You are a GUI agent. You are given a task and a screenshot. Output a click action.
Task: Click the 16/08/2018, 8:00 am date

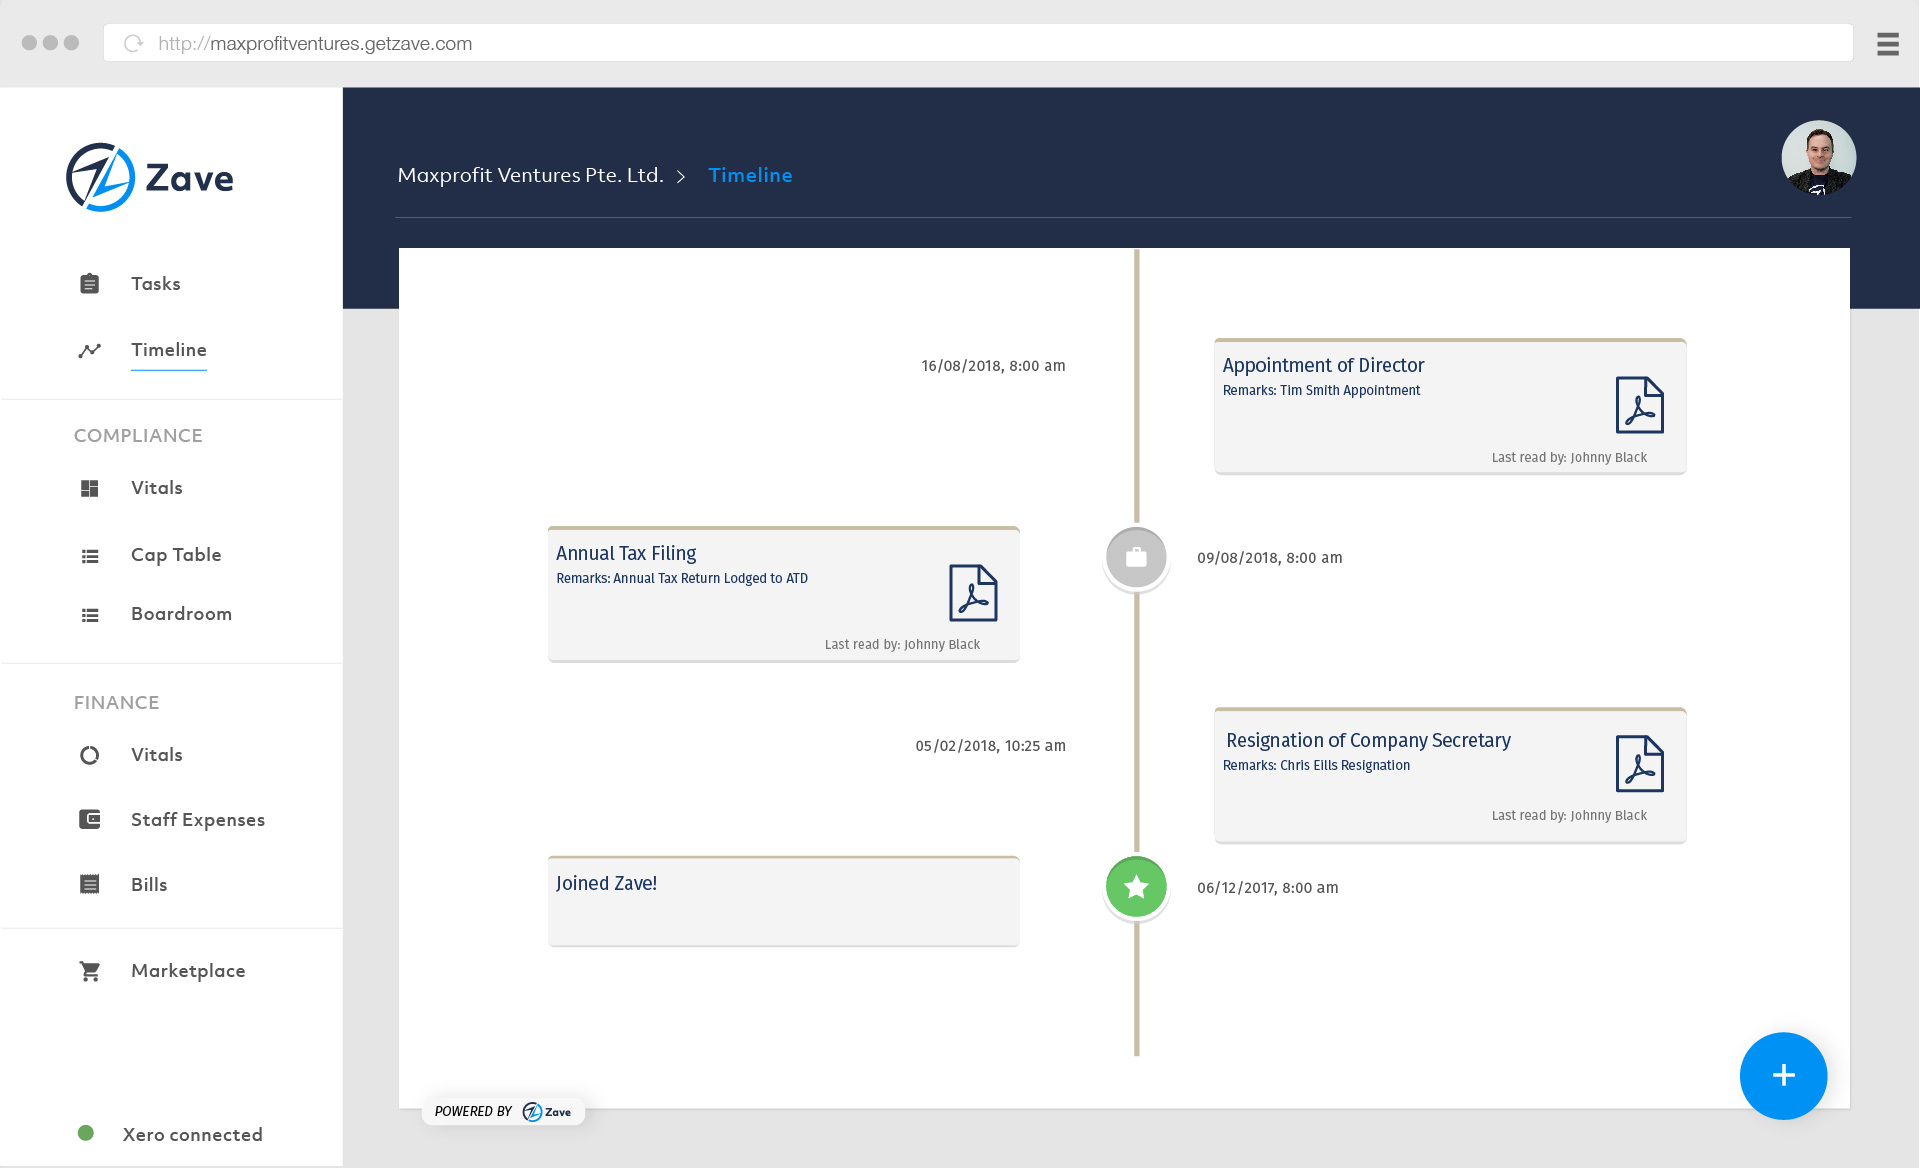(993, 366)
